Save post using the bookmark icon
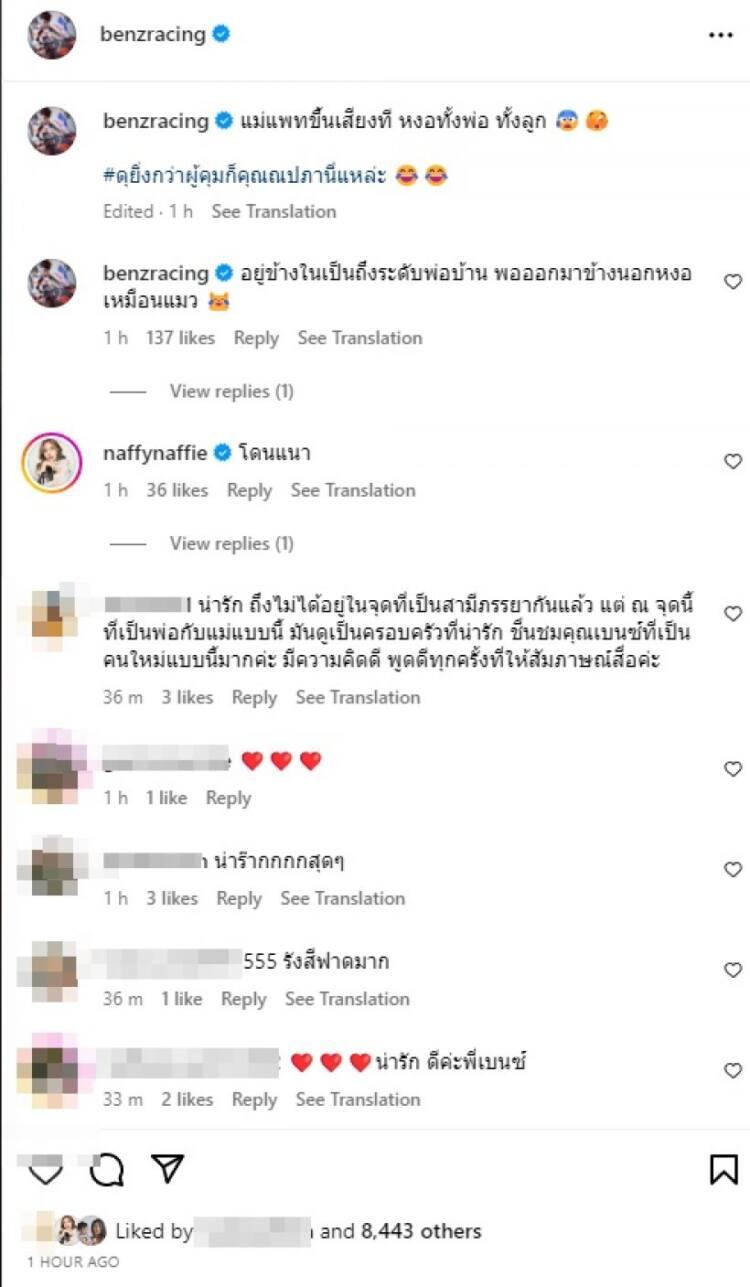Image resolution: width=750 pixels, height=1287 pixels. [x=723, y=1169]
